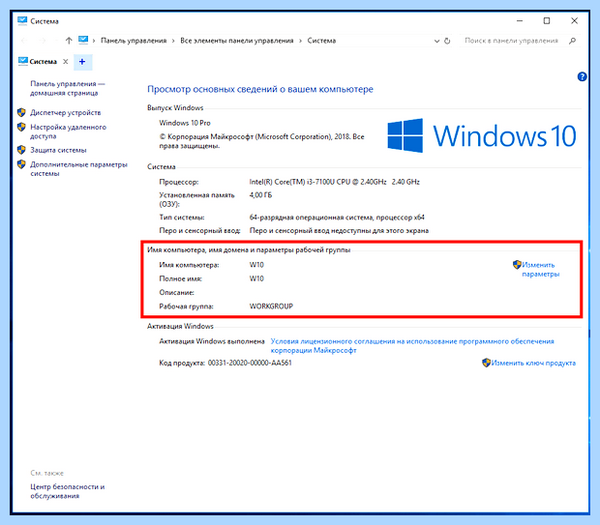Screen dimensions: 600x525
Task: Click Изменить ключ продукта link
Action: point(533,363)
